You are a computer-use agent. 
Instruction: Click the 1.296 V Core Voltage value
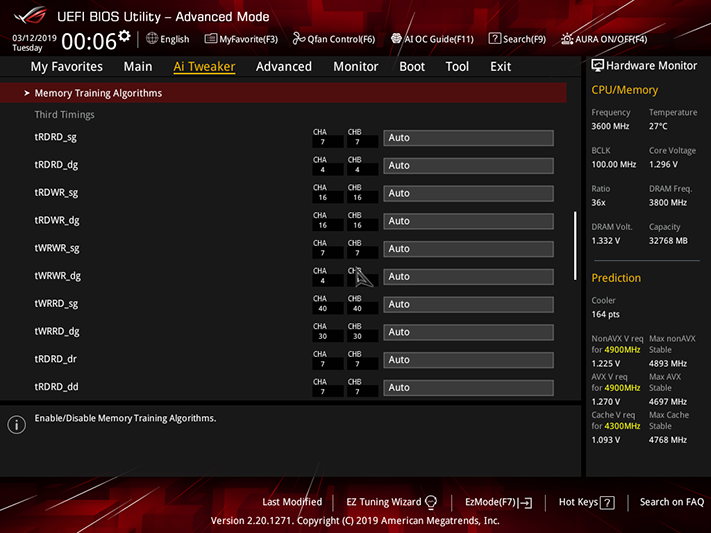tap(663, 164)
